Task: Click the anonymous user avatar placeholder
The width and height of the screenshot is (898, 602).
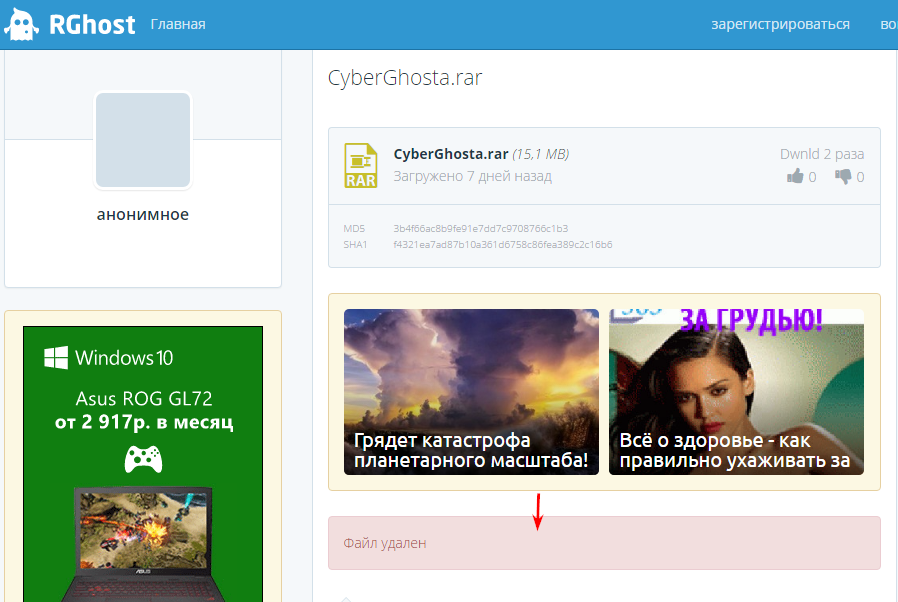Action: (x=143, y=140)
